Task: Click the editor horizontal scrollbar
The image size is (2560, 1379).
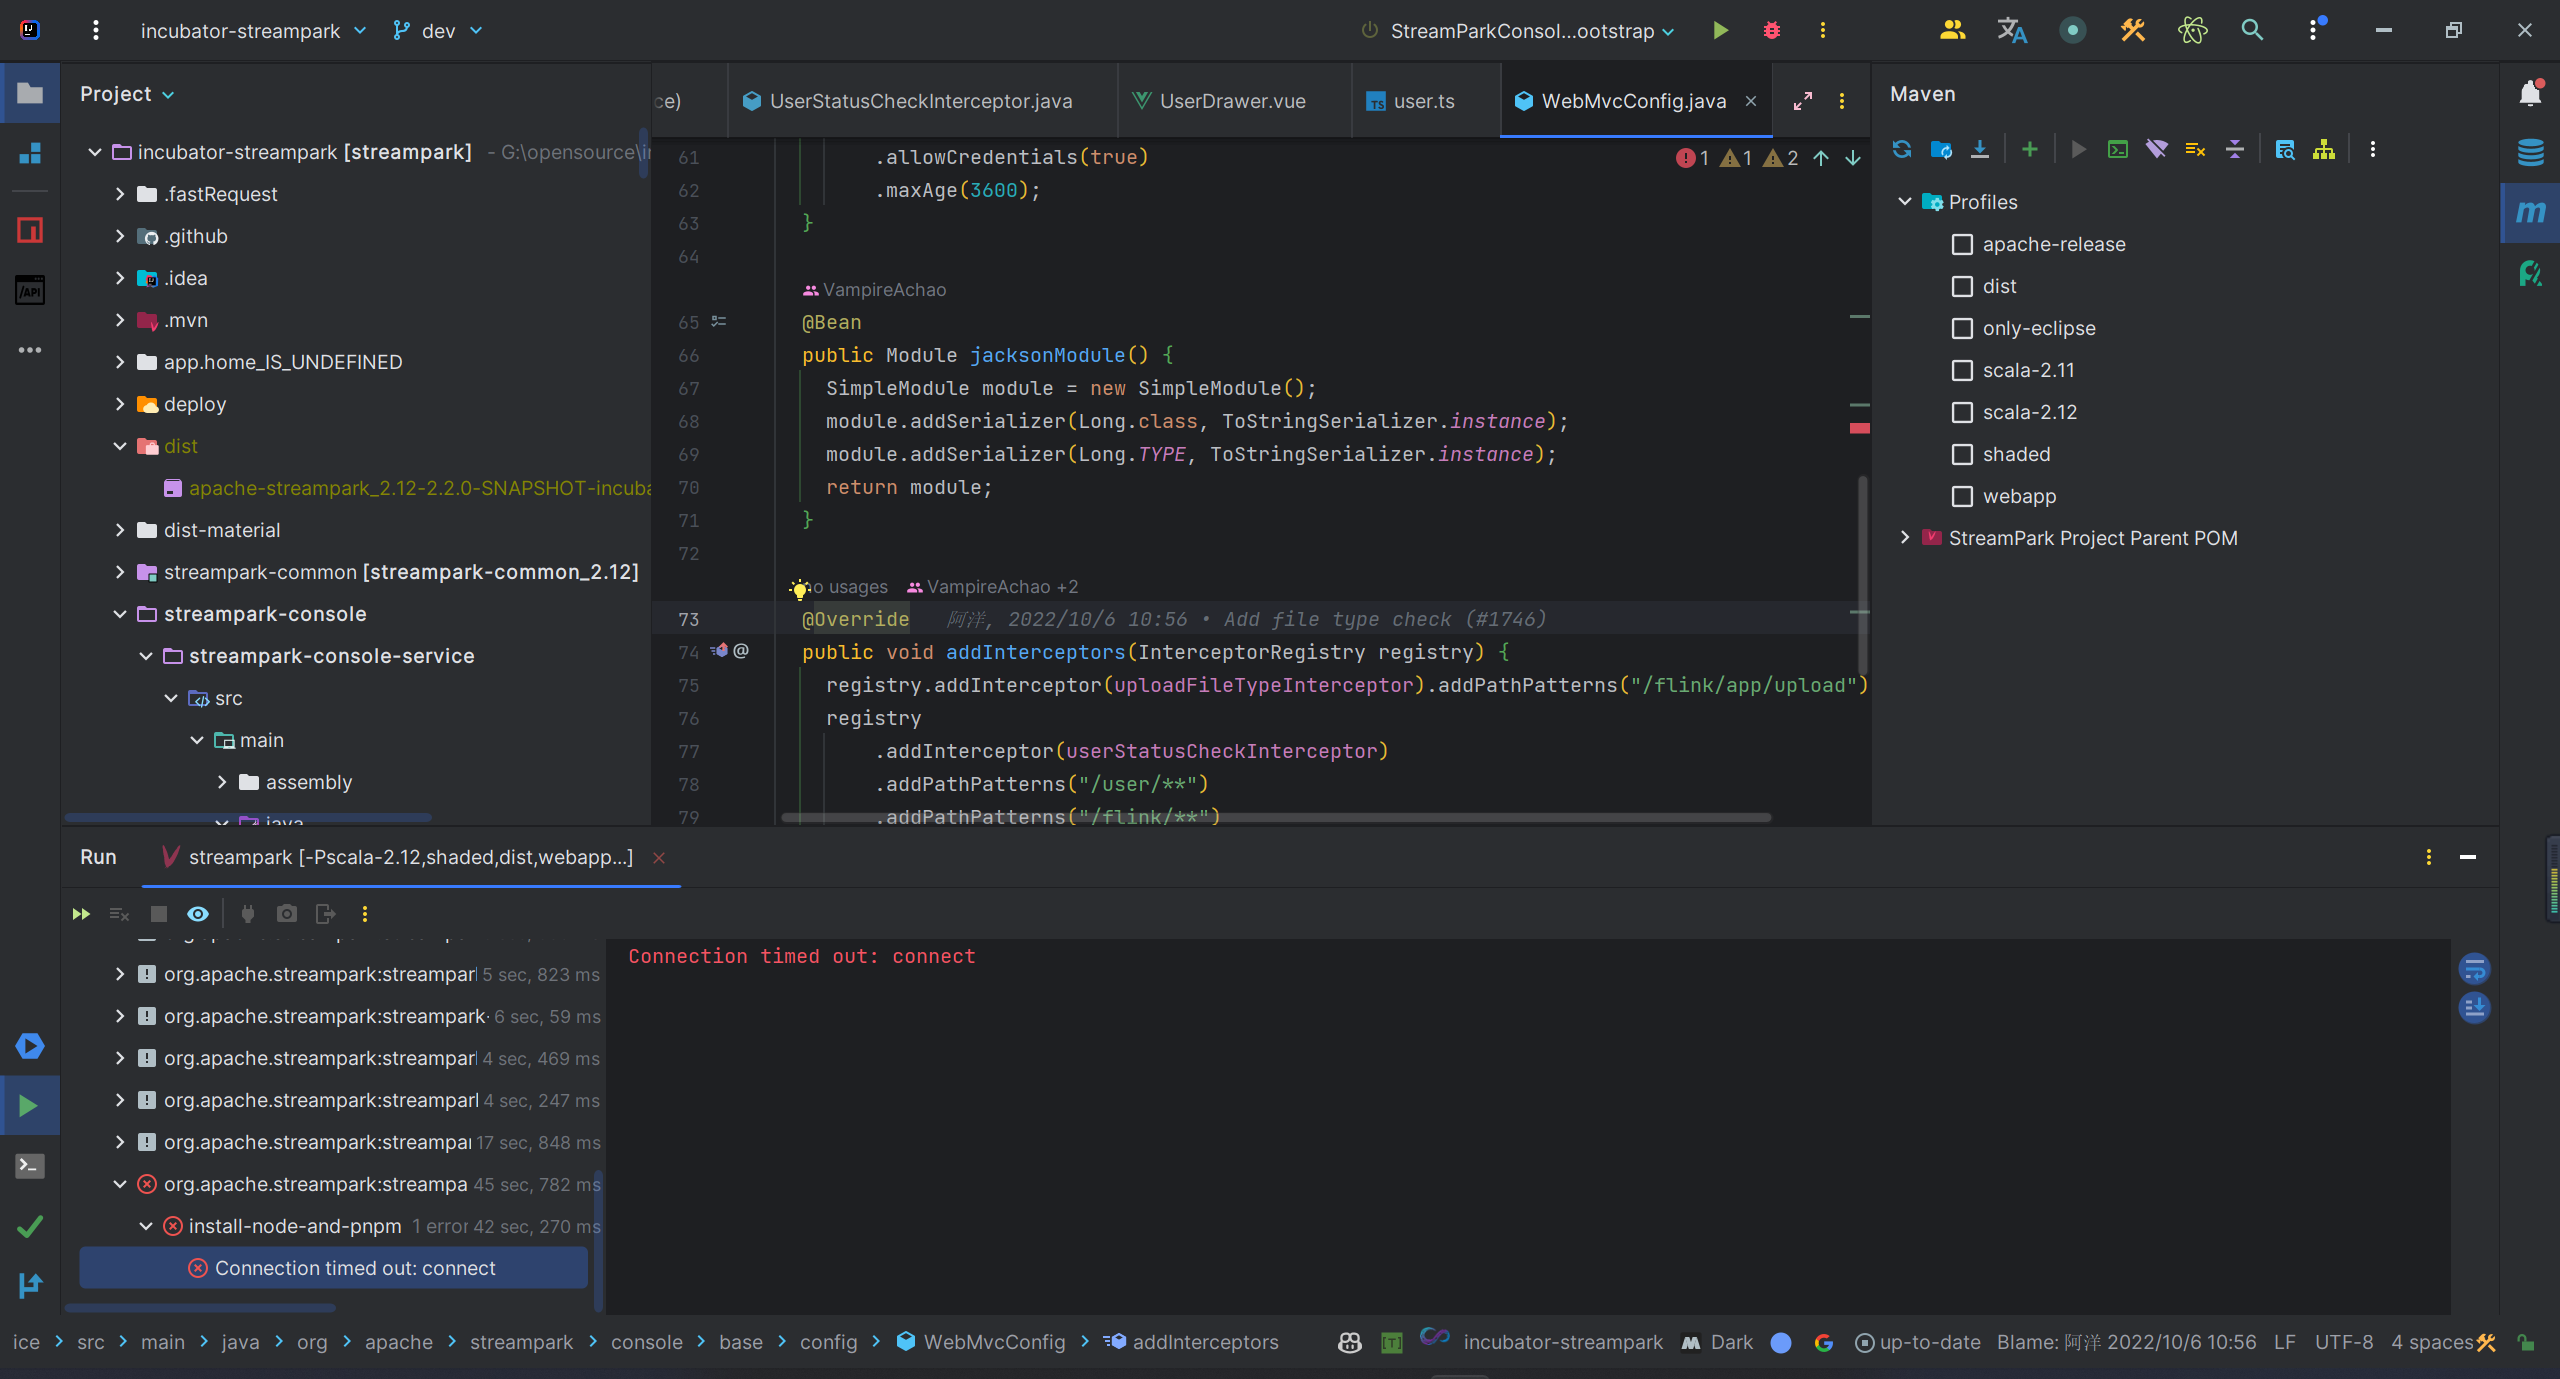Action: point(1275,817)
